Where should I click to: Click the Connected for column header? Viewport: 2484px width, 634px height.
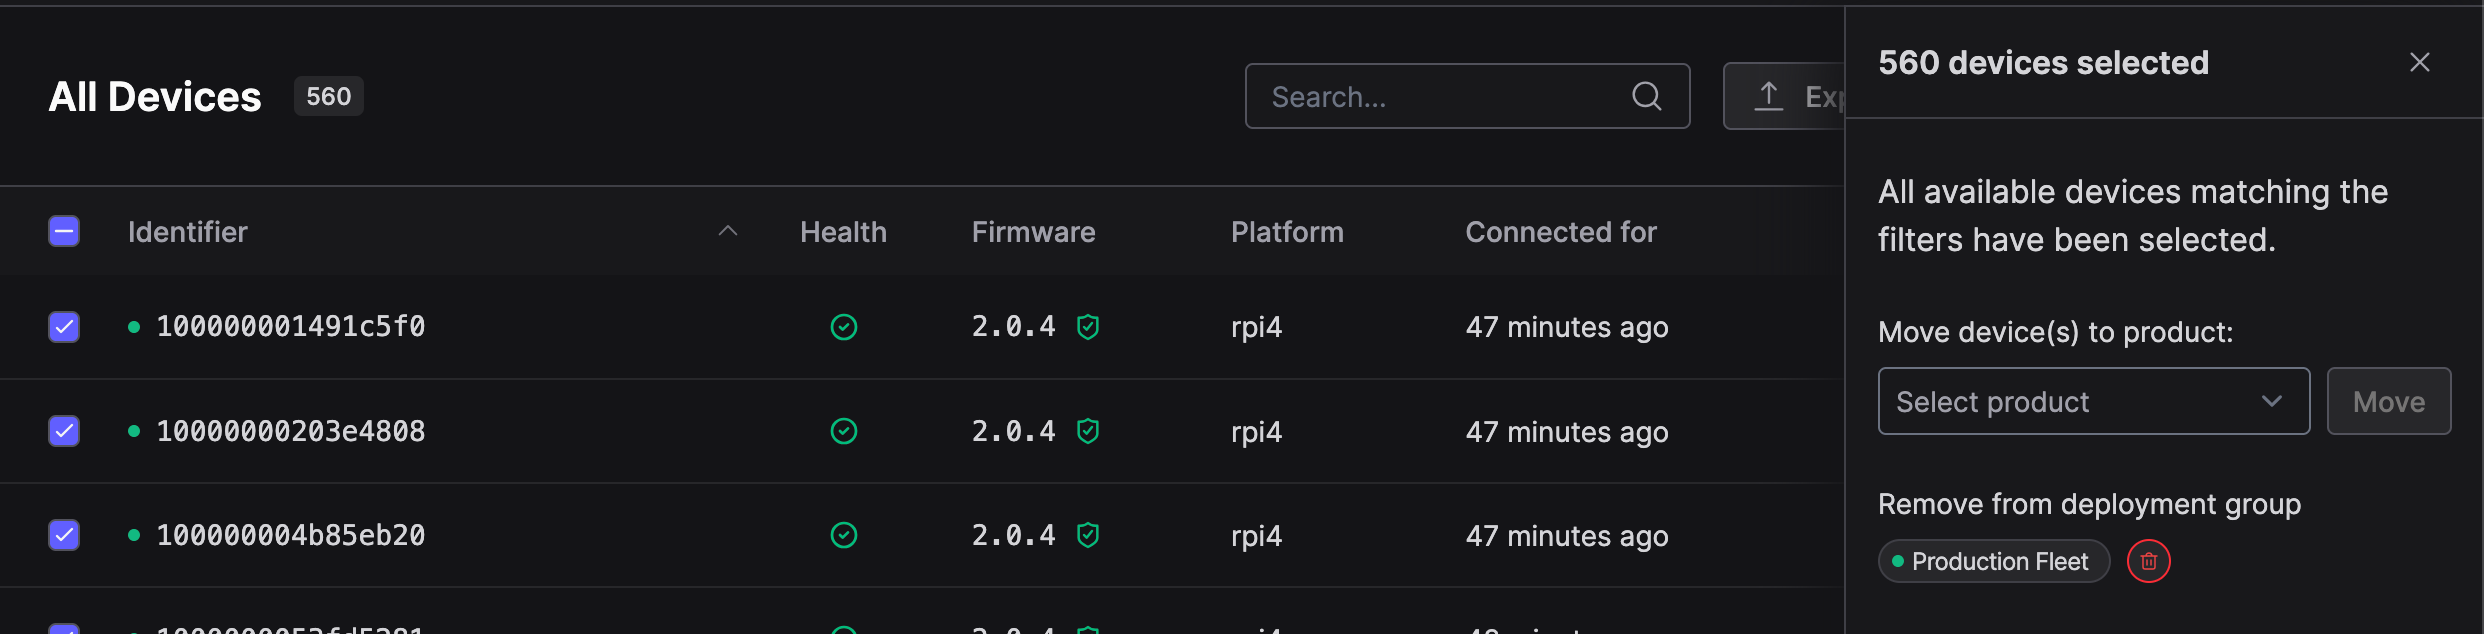click(1561, 232)
